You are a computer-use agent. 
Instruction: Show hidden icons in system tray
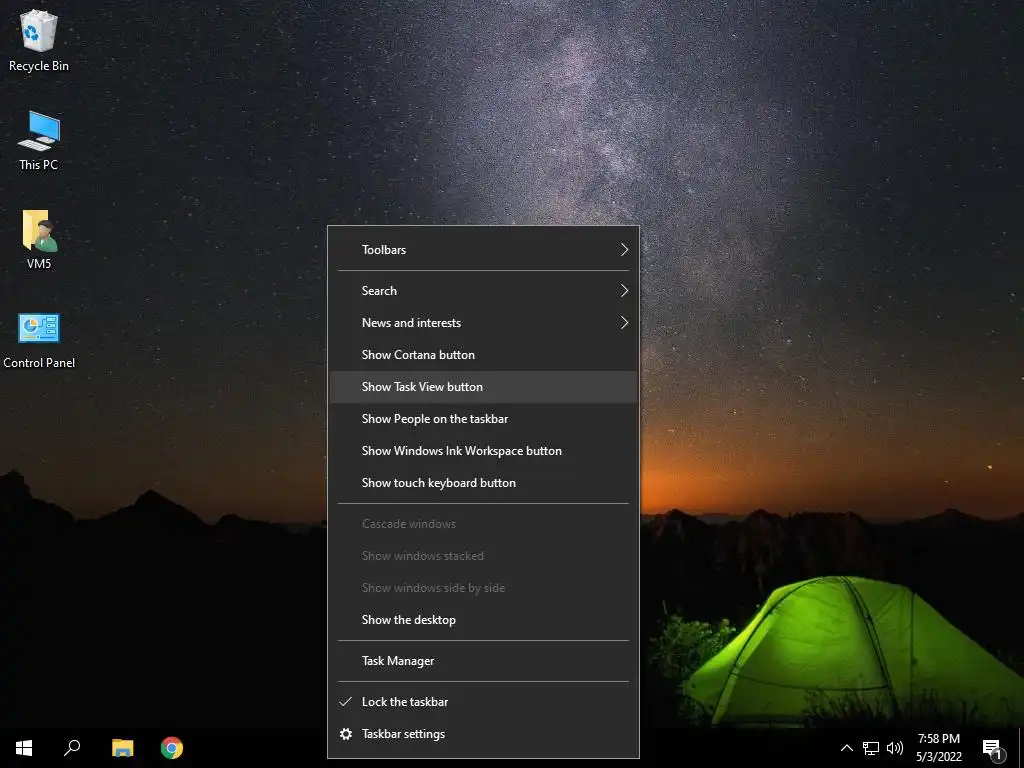point(846,748)
